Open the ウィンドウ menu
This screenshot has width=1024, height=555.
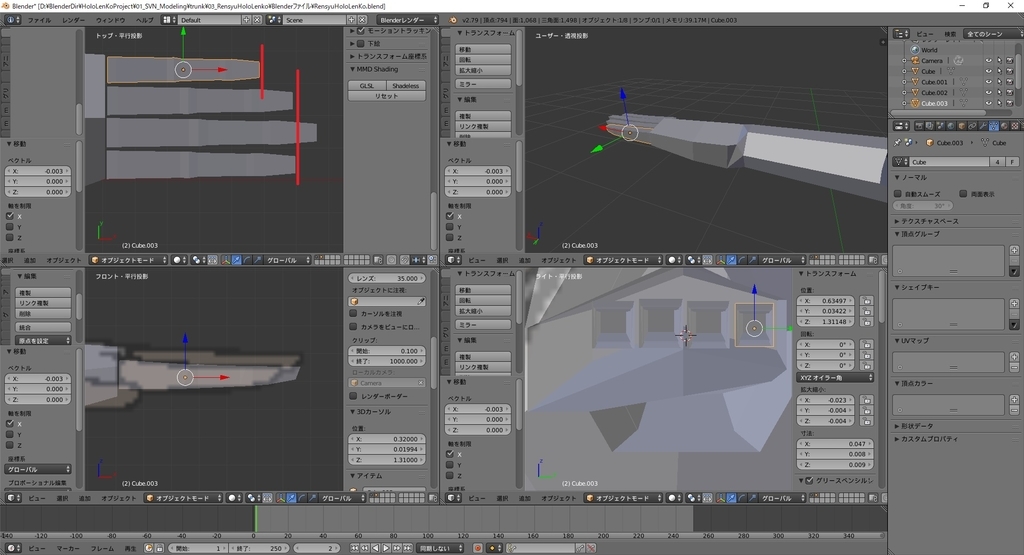point(110,20)
